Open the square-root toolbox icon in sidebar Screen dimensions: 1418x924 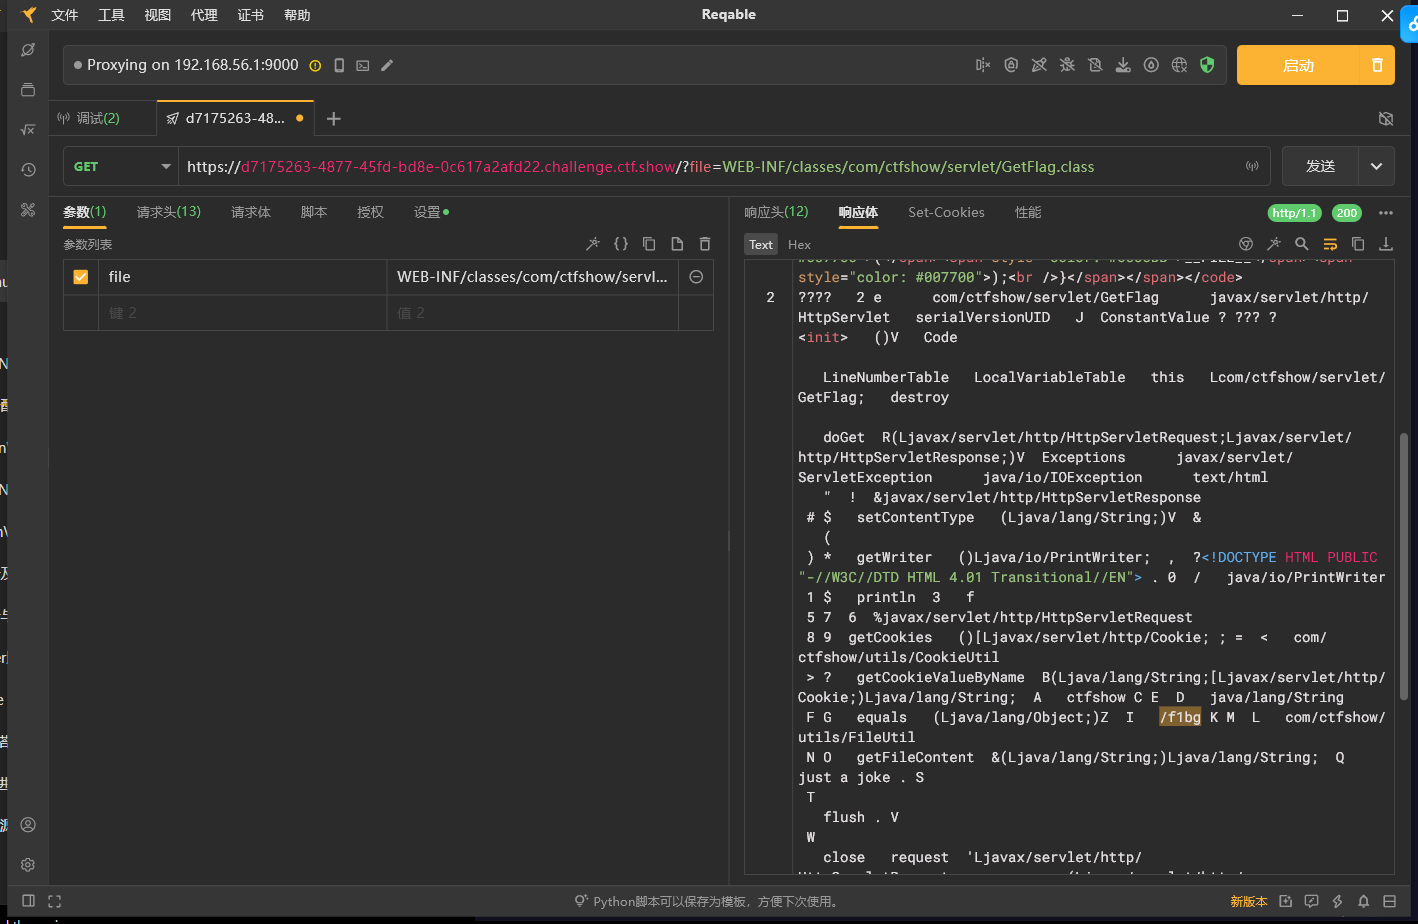(28, 130)
